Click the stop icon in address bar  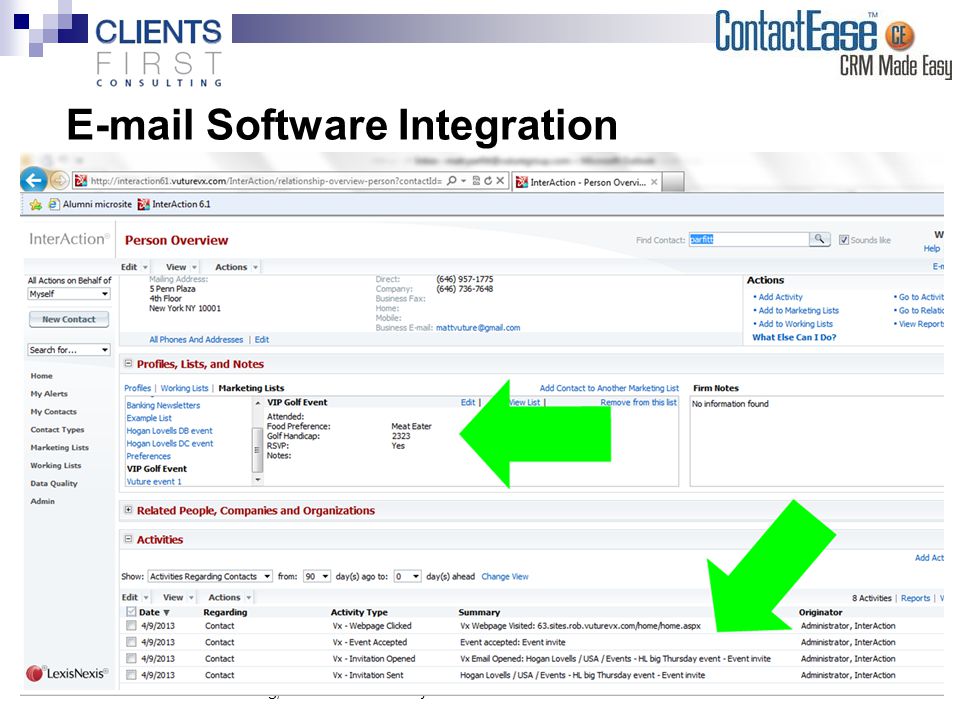tap(500, 181)
